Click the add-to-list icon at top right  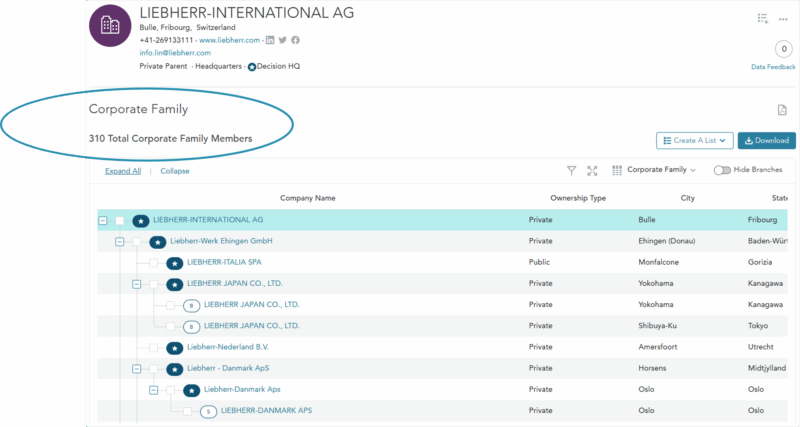[x=763, y=19]
